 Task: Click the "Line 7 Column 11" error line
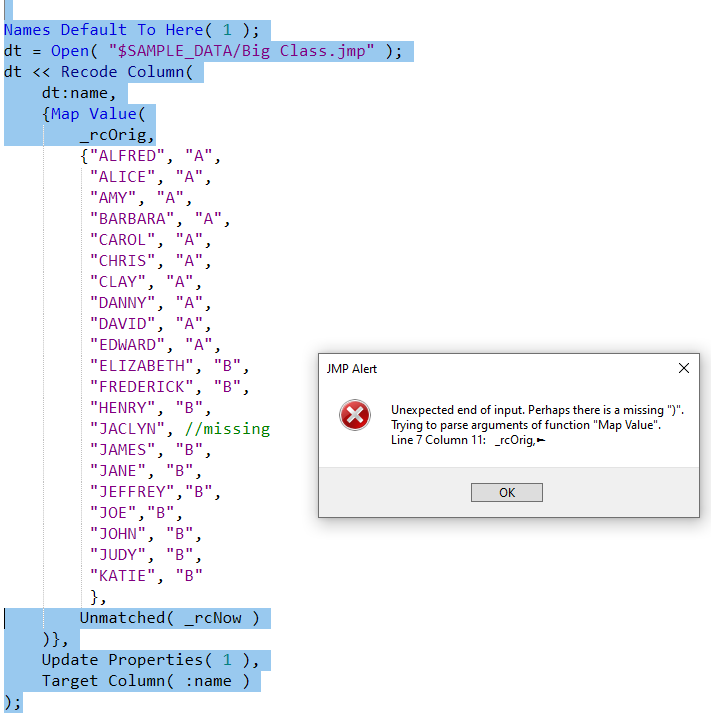(468, 440)
